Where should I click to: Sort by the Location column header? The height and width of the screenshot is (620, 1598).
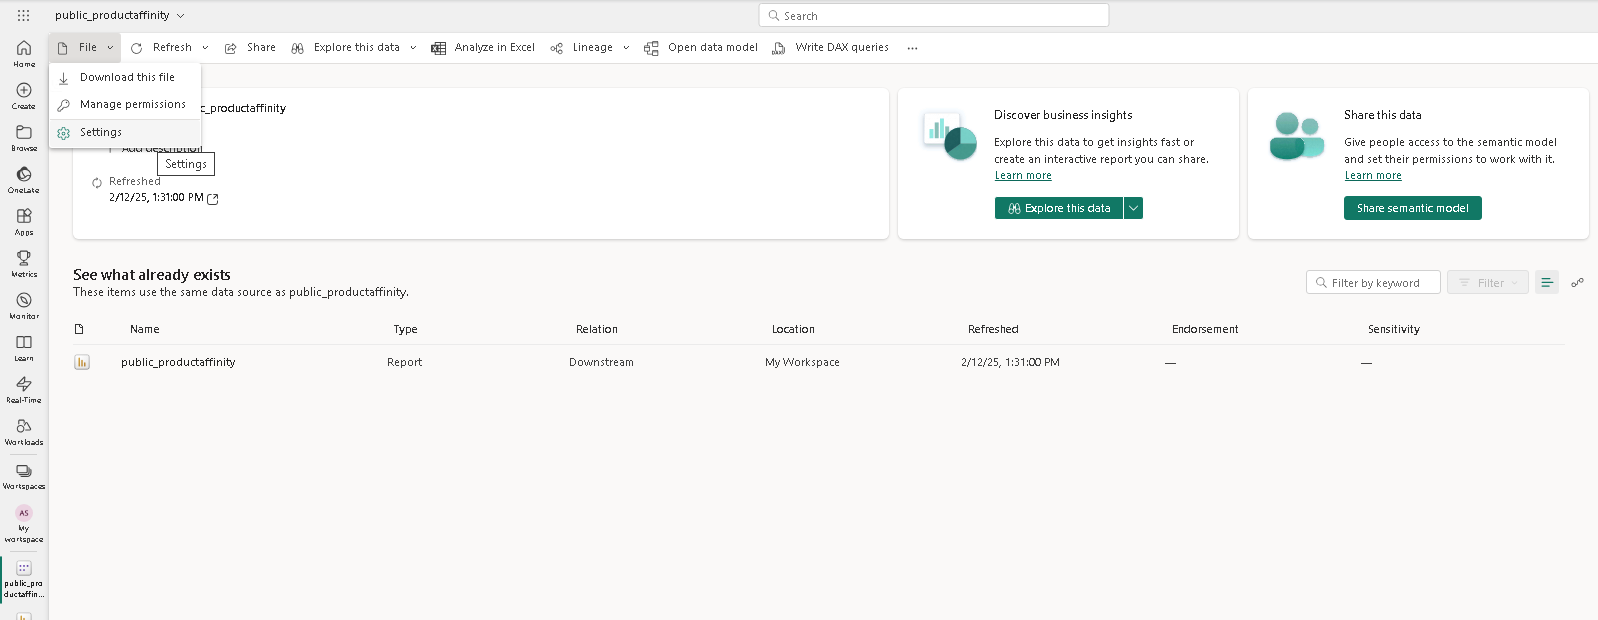point(793,329)
